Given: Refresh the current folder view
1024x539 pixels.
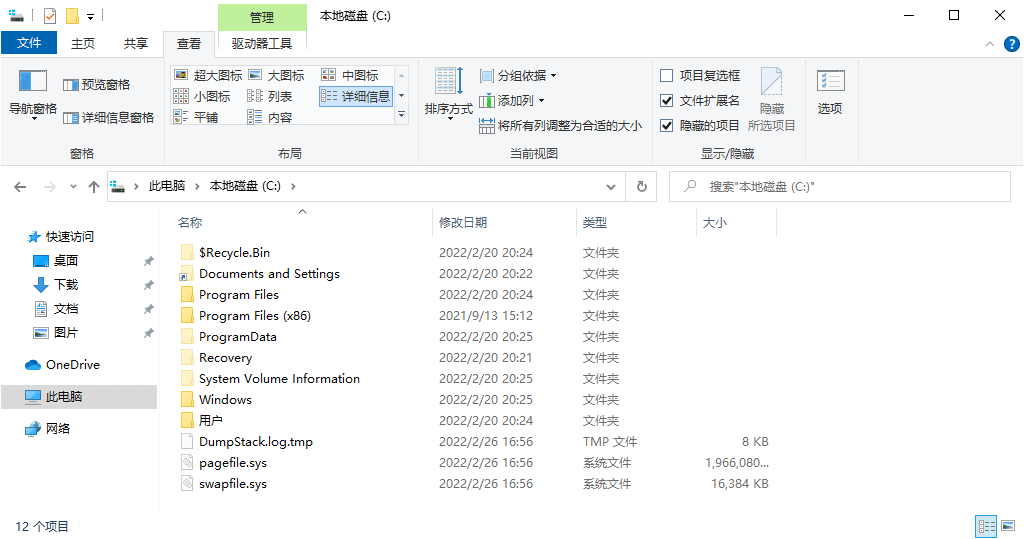Looking at the screenshot, I should (x=641, y=187).
